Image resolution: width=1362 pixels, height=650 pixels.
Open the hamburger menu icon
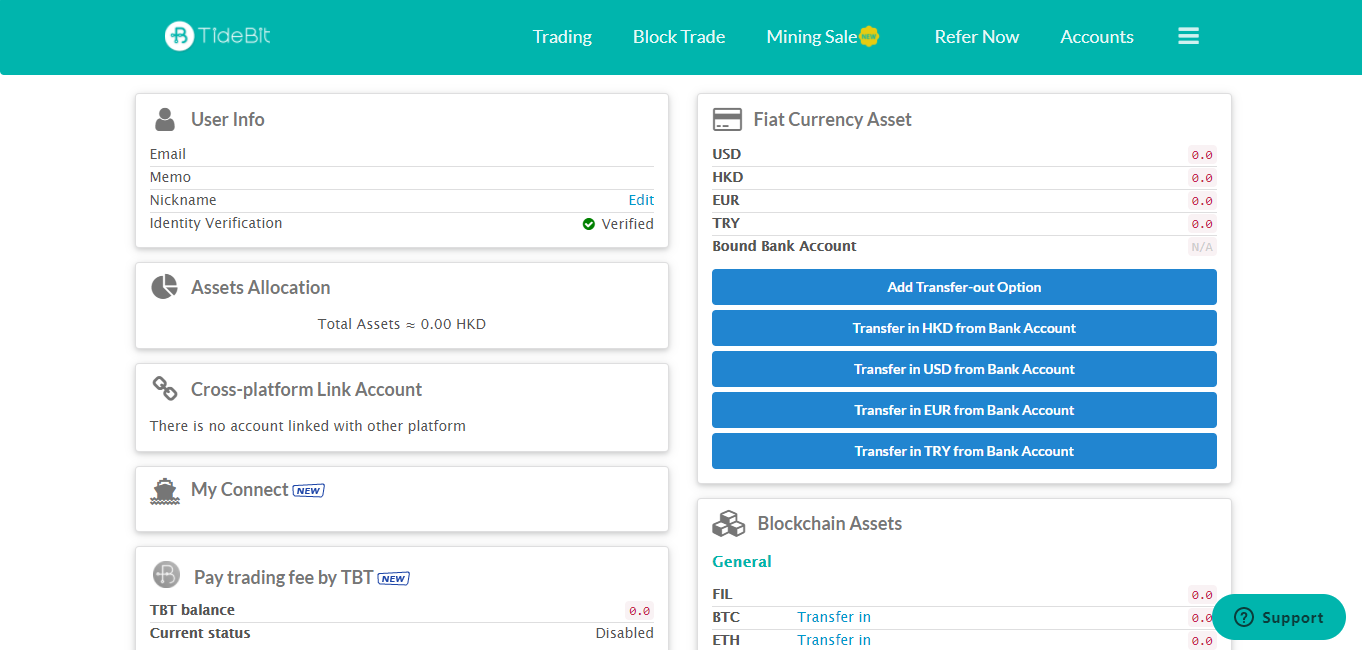(1188, 36)
